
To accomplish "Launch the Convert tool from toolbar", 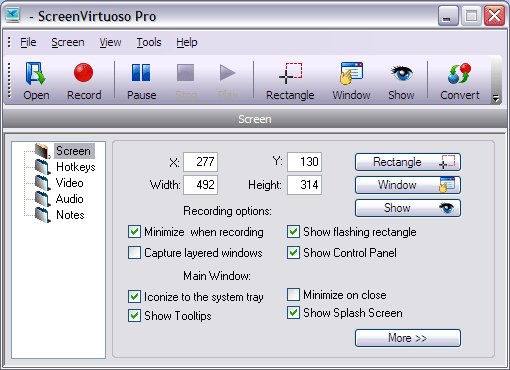I will pyautogui.click(x=460, y=81).
